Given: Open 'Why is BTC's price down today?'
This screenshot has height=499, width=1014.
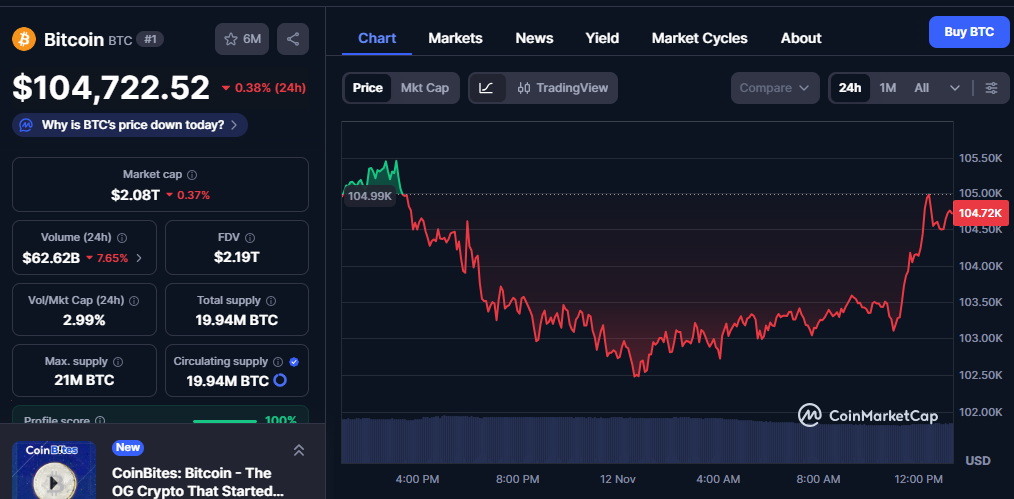Looking at the screenshot, I should 130,125.
